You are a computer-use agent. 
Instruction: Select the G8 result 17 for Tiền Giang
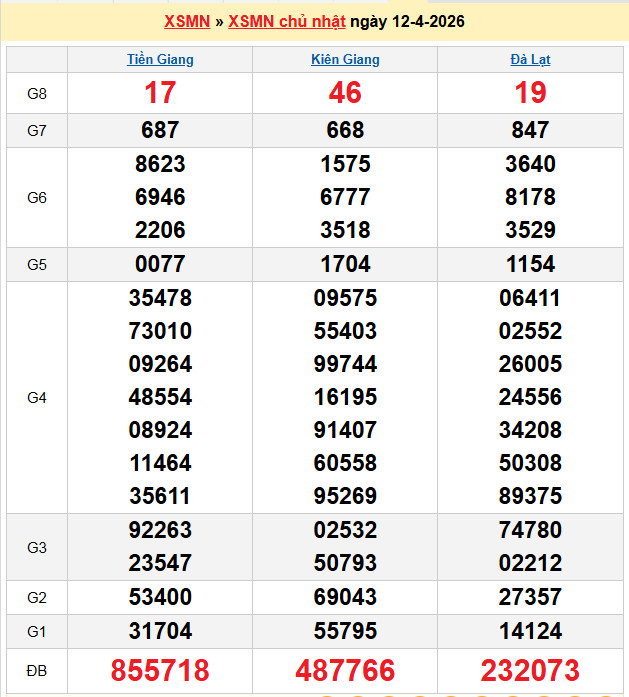[x=160, y=93]
